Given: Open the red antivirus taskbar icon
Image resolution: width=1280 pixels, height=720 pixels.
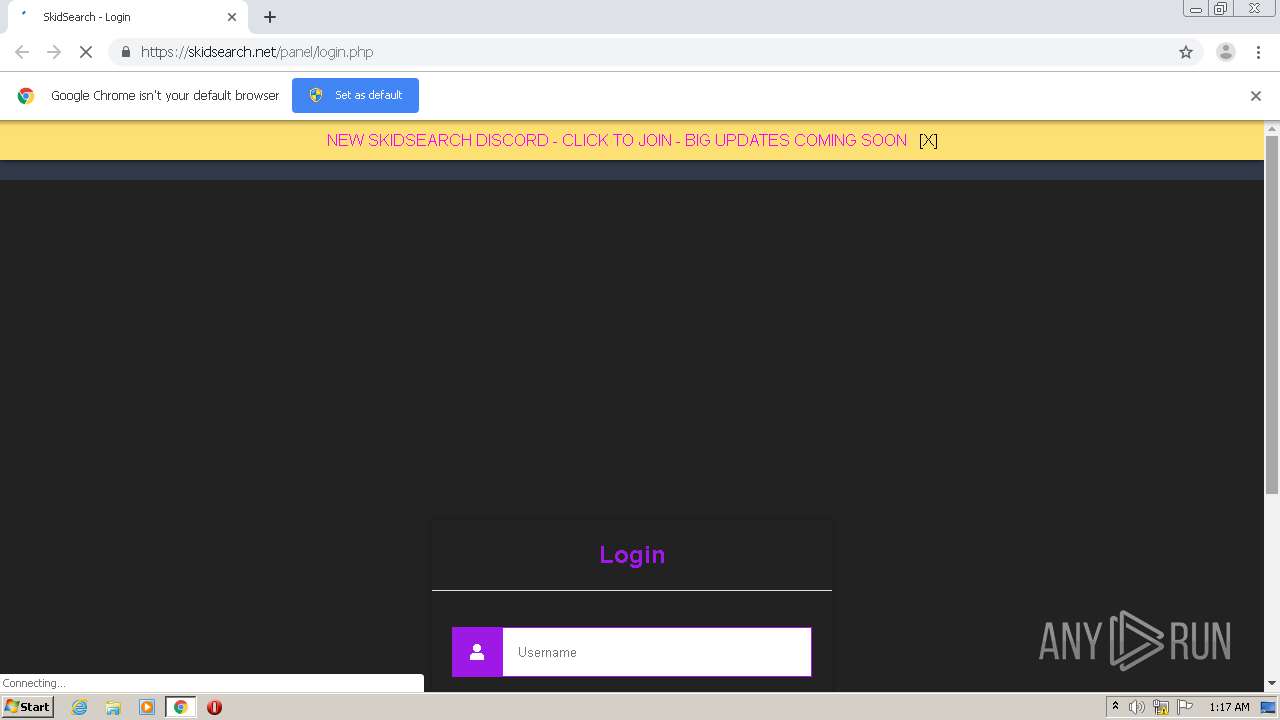Looking at the screenshot, I should [214, 707].
